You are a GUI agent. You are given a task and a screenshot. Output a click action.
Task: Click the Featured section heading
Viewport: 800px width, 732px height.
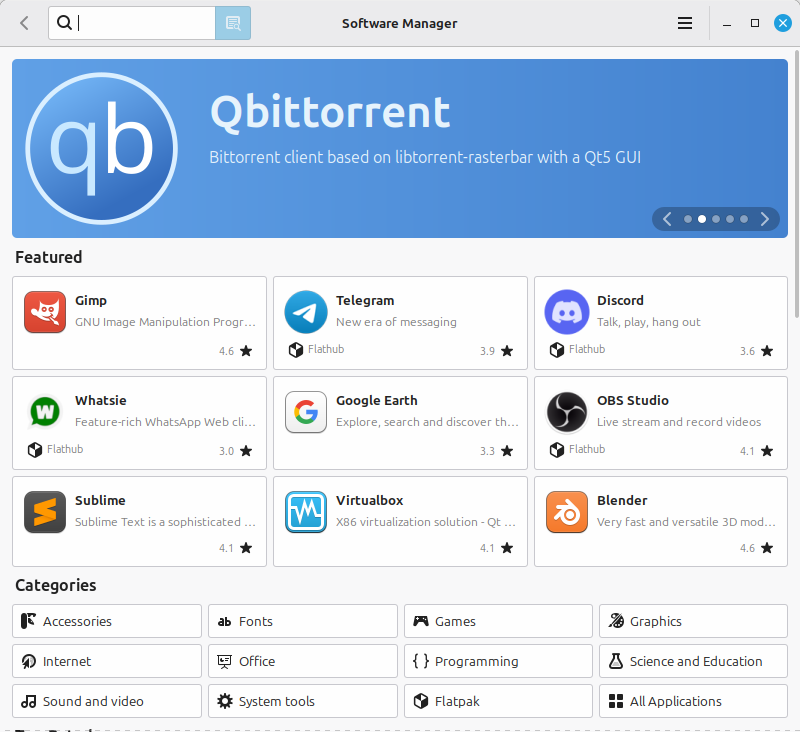pos(48,257)
